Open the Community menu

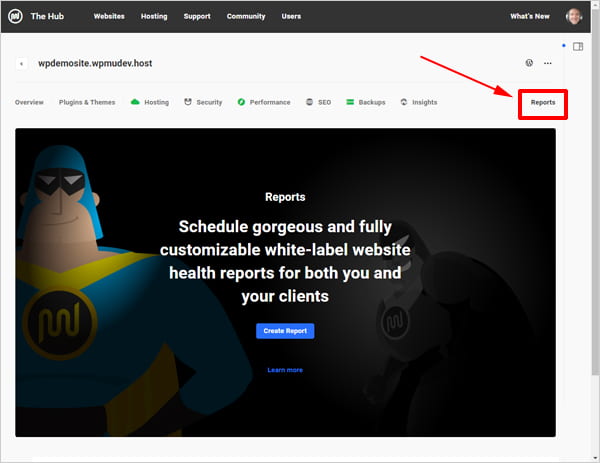pyautogui.click(x=246, y=16)
